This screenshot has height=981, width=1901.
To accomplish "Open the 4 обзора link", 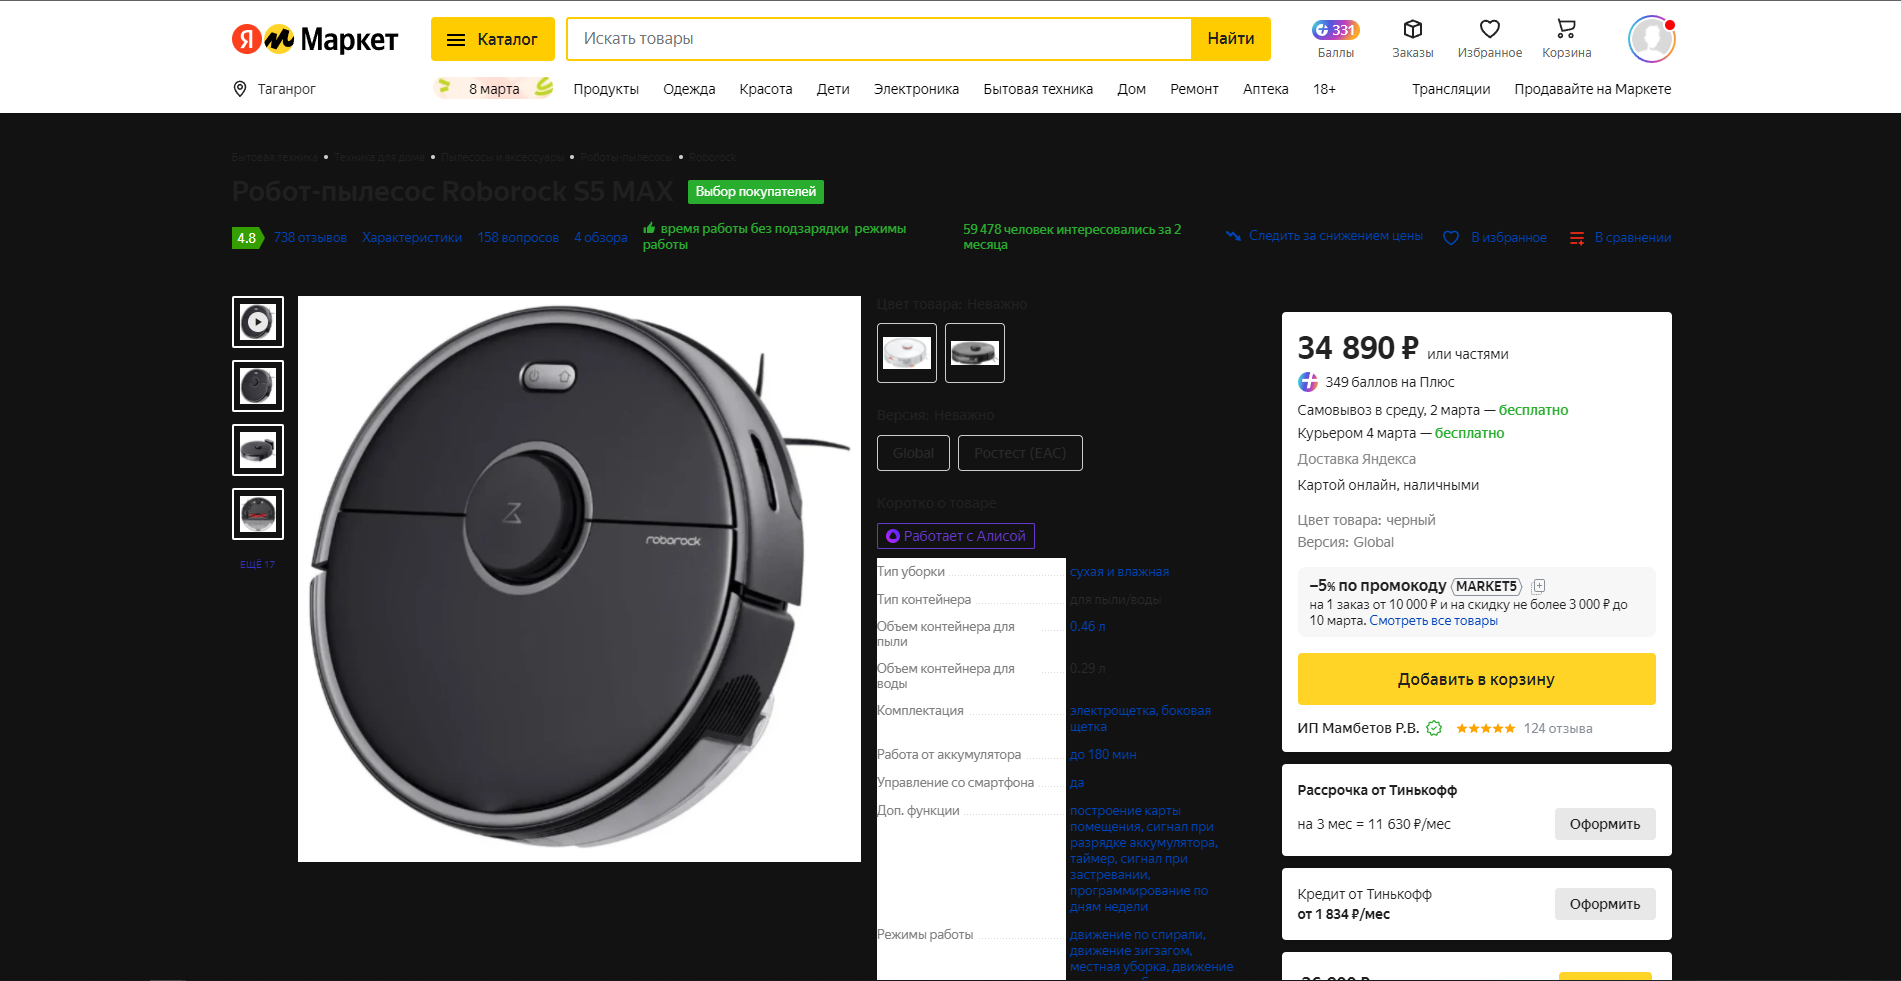I will [601, 238].
